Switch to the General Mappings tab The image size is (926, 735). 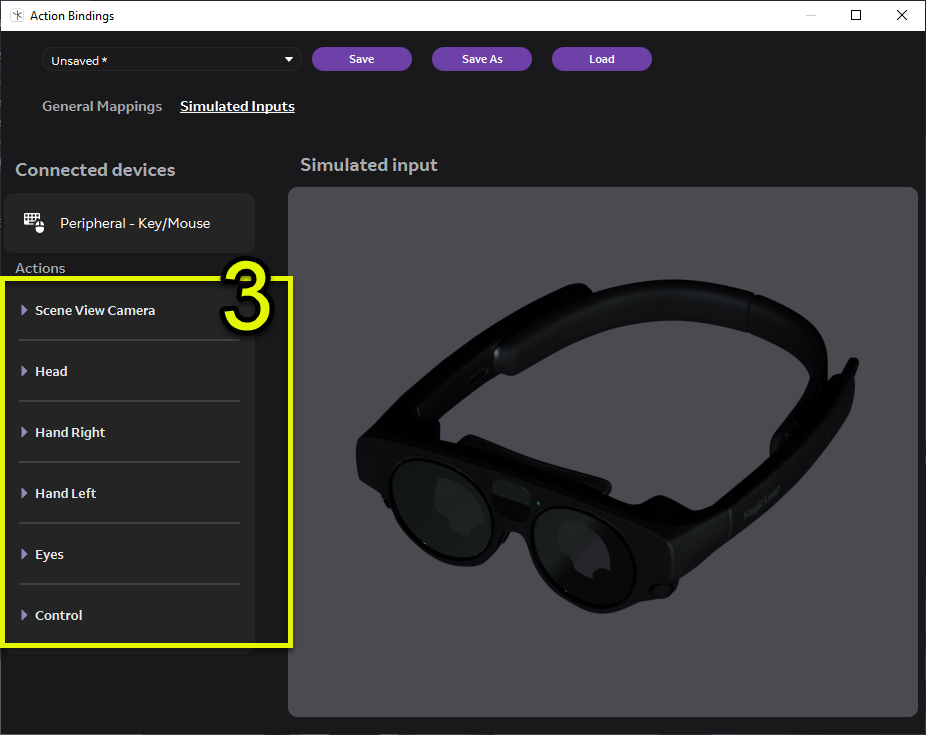click(x=102, y=106)
